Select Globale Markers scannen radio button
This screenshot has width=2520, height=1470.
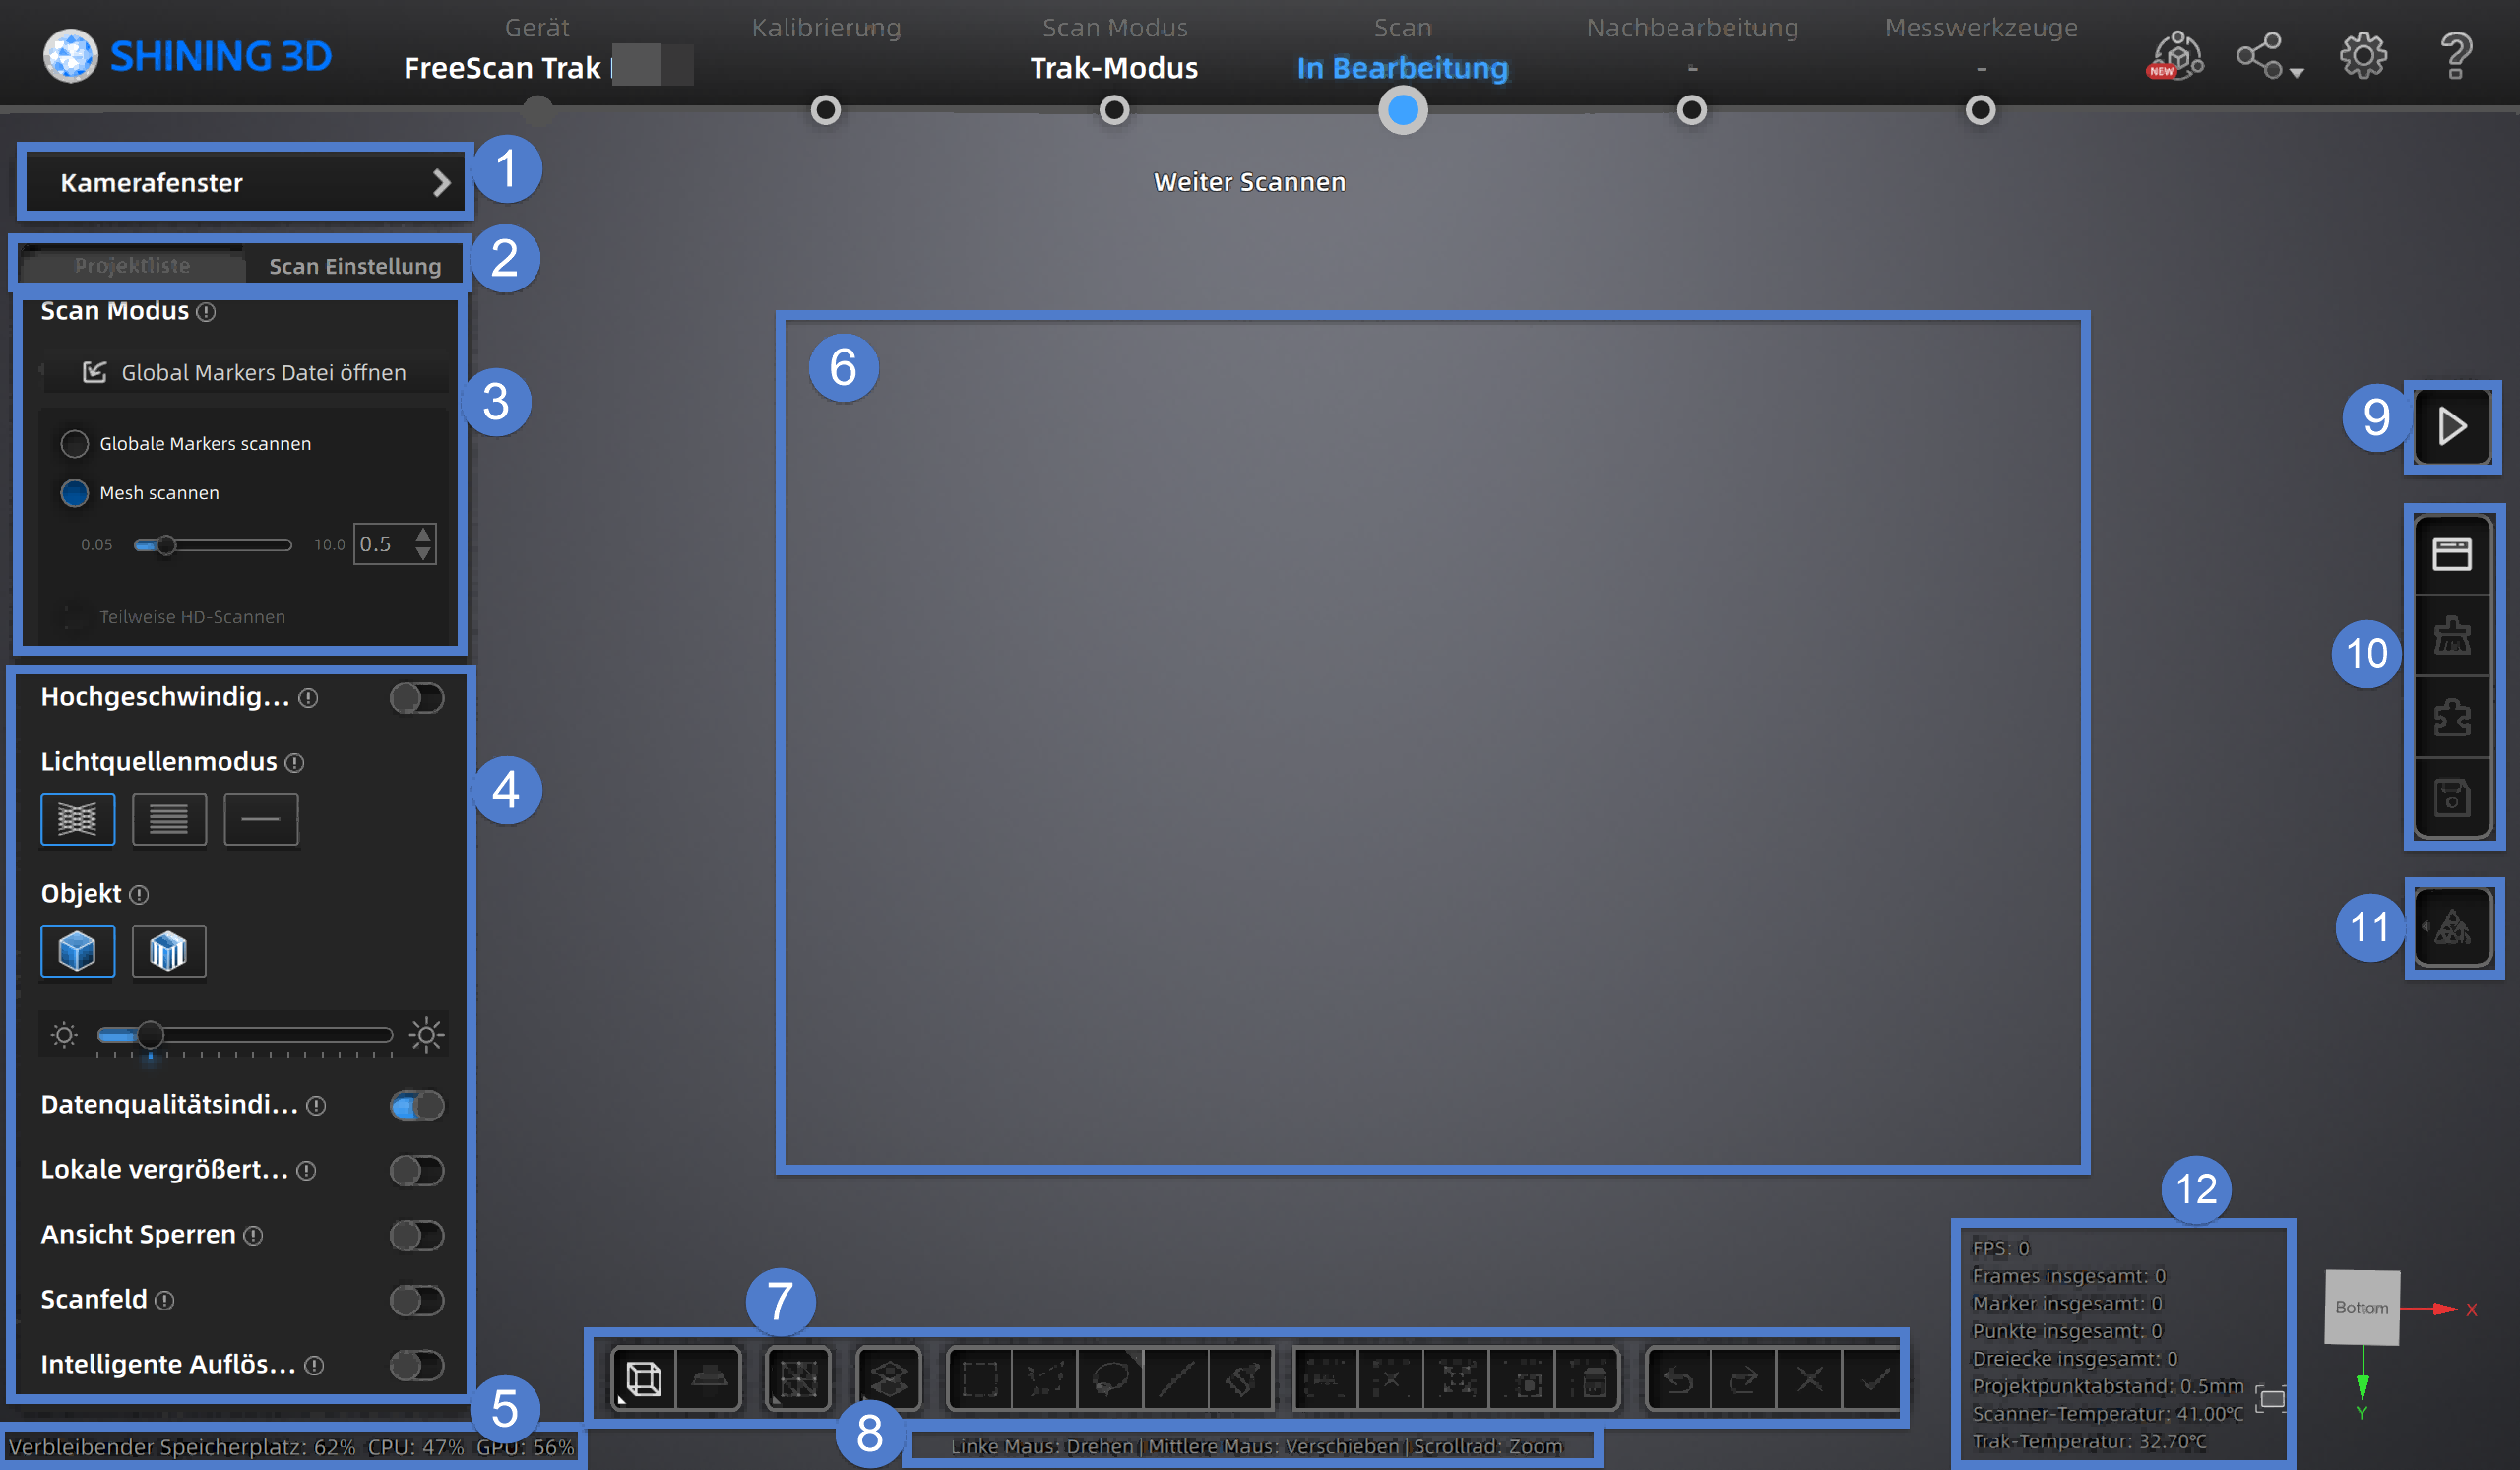click(75, 444)
